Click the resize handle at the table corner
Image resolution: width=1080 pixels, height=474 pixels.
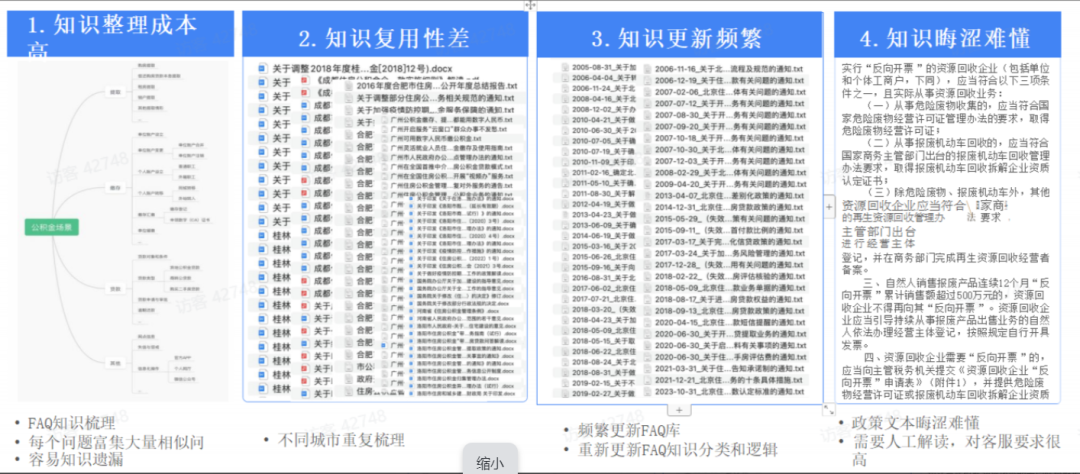coord(828,409)
